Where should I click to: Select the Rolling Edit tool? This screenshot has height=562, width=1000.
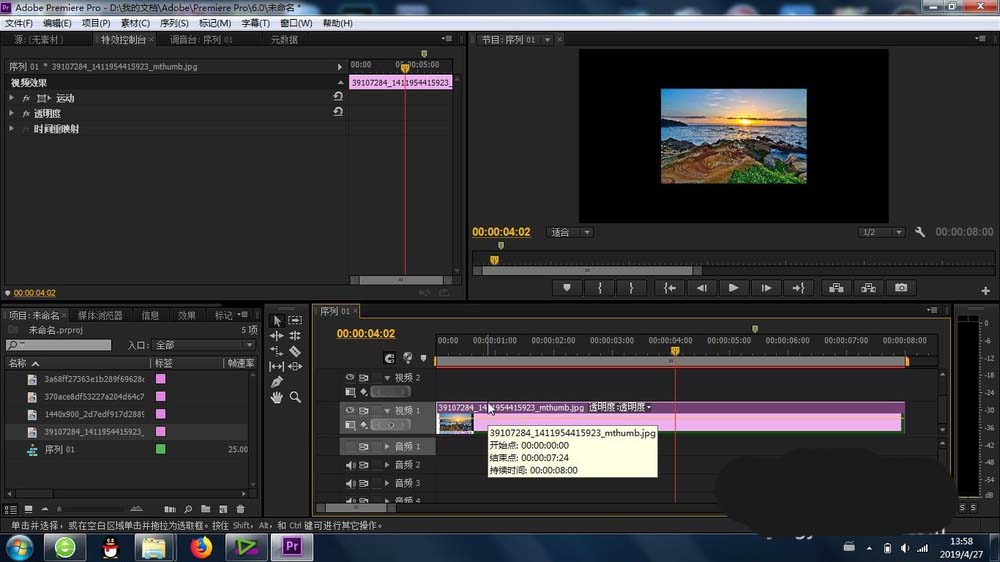[x=295, y=336]
